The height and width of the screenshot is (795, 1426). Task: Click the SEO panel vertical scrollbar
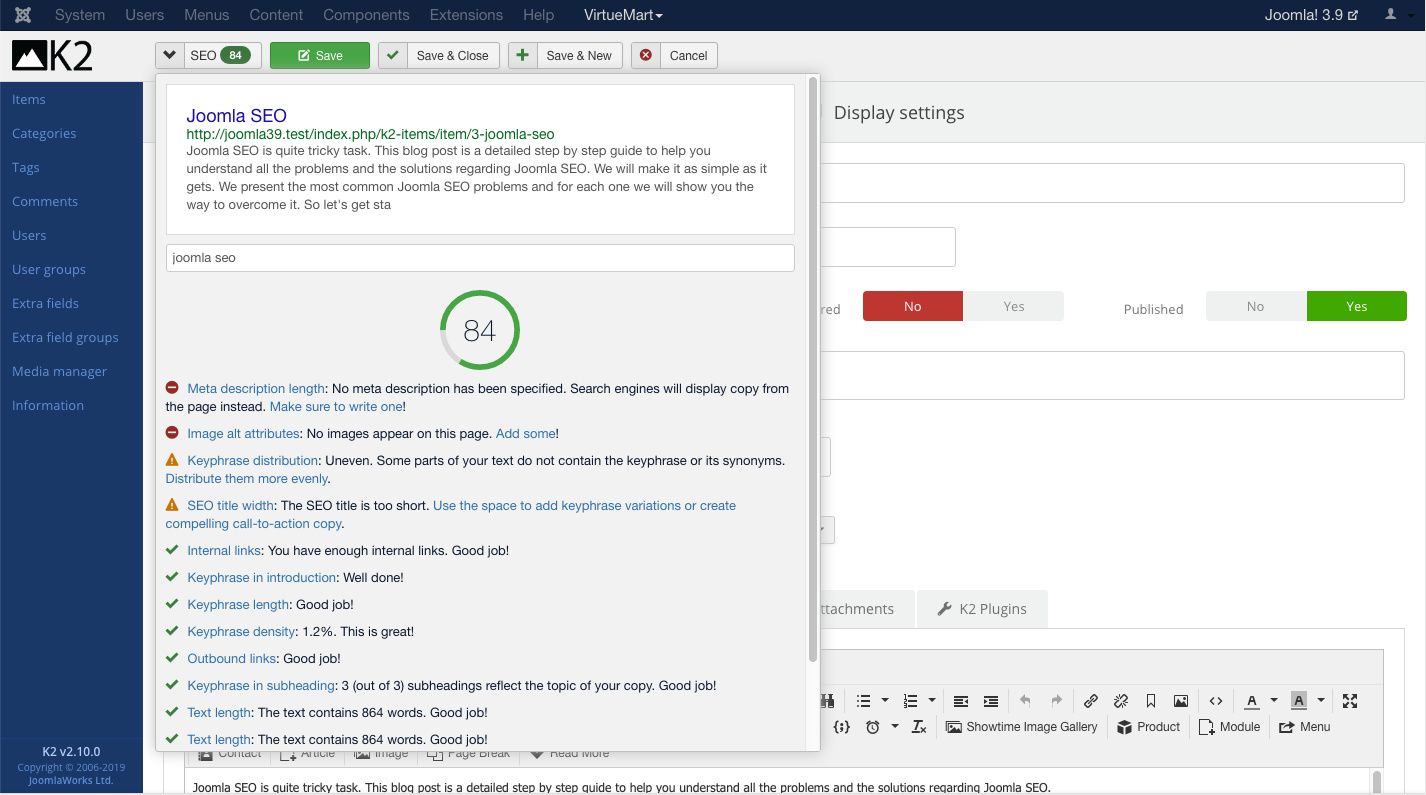[813, 370]
